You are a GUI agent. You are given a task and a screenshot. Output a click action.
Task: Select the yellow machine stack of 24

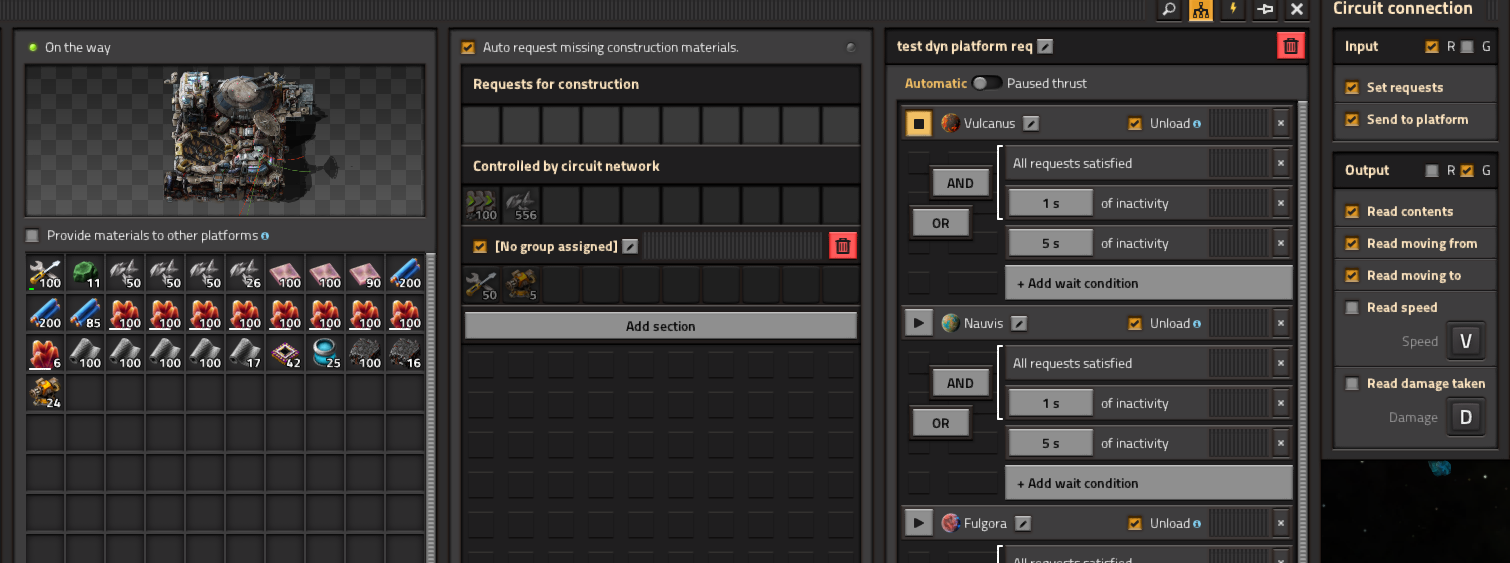tap(46, 392)
